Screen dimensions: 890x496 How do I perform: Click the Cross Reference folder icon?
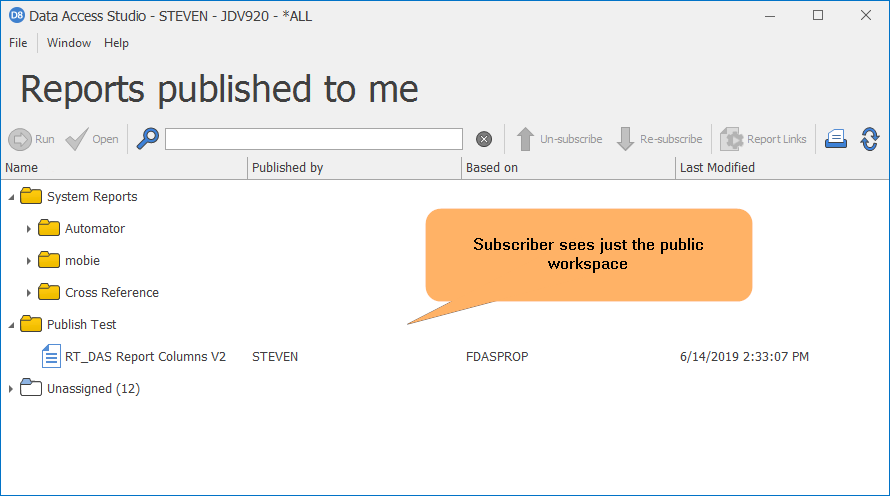tap(49, 292)
